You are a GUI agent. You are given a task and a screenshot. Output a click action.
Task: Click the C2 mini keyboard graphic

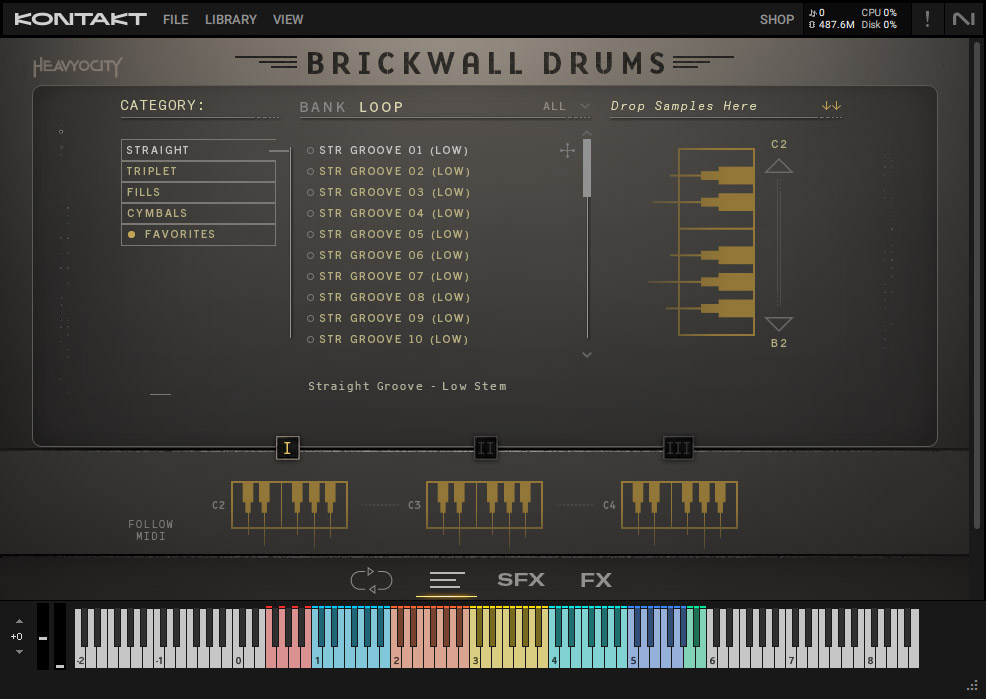(x=289, y=505)
